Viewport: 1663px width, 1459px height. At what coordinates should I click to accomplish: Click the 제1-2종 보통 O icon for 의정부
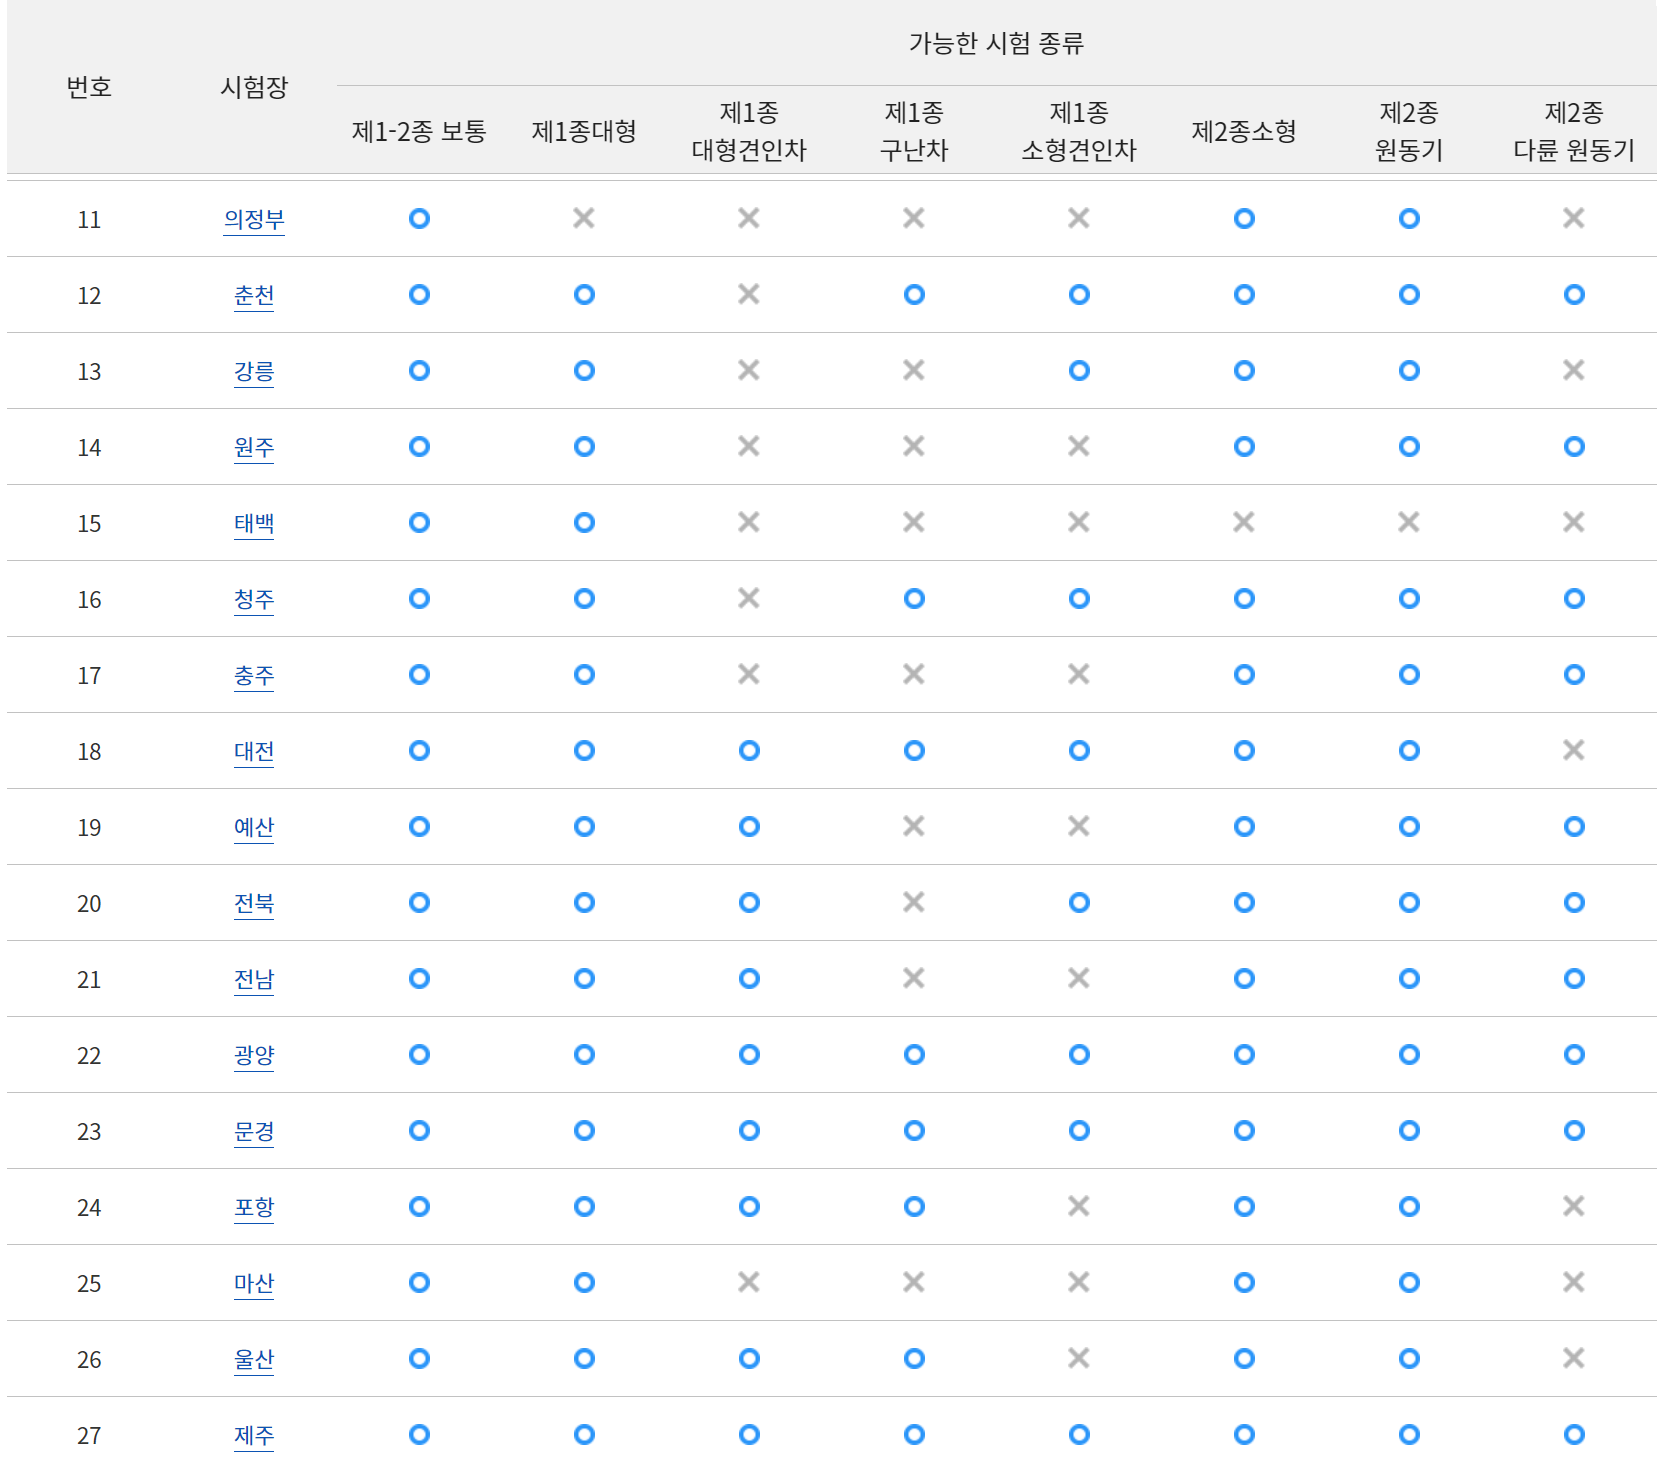[x=418, y=219]
